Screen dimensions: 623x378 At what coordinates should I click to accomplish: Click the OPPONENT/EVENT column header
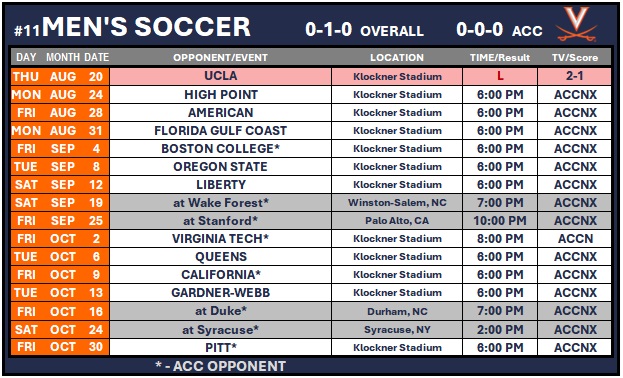click(221, 58)
